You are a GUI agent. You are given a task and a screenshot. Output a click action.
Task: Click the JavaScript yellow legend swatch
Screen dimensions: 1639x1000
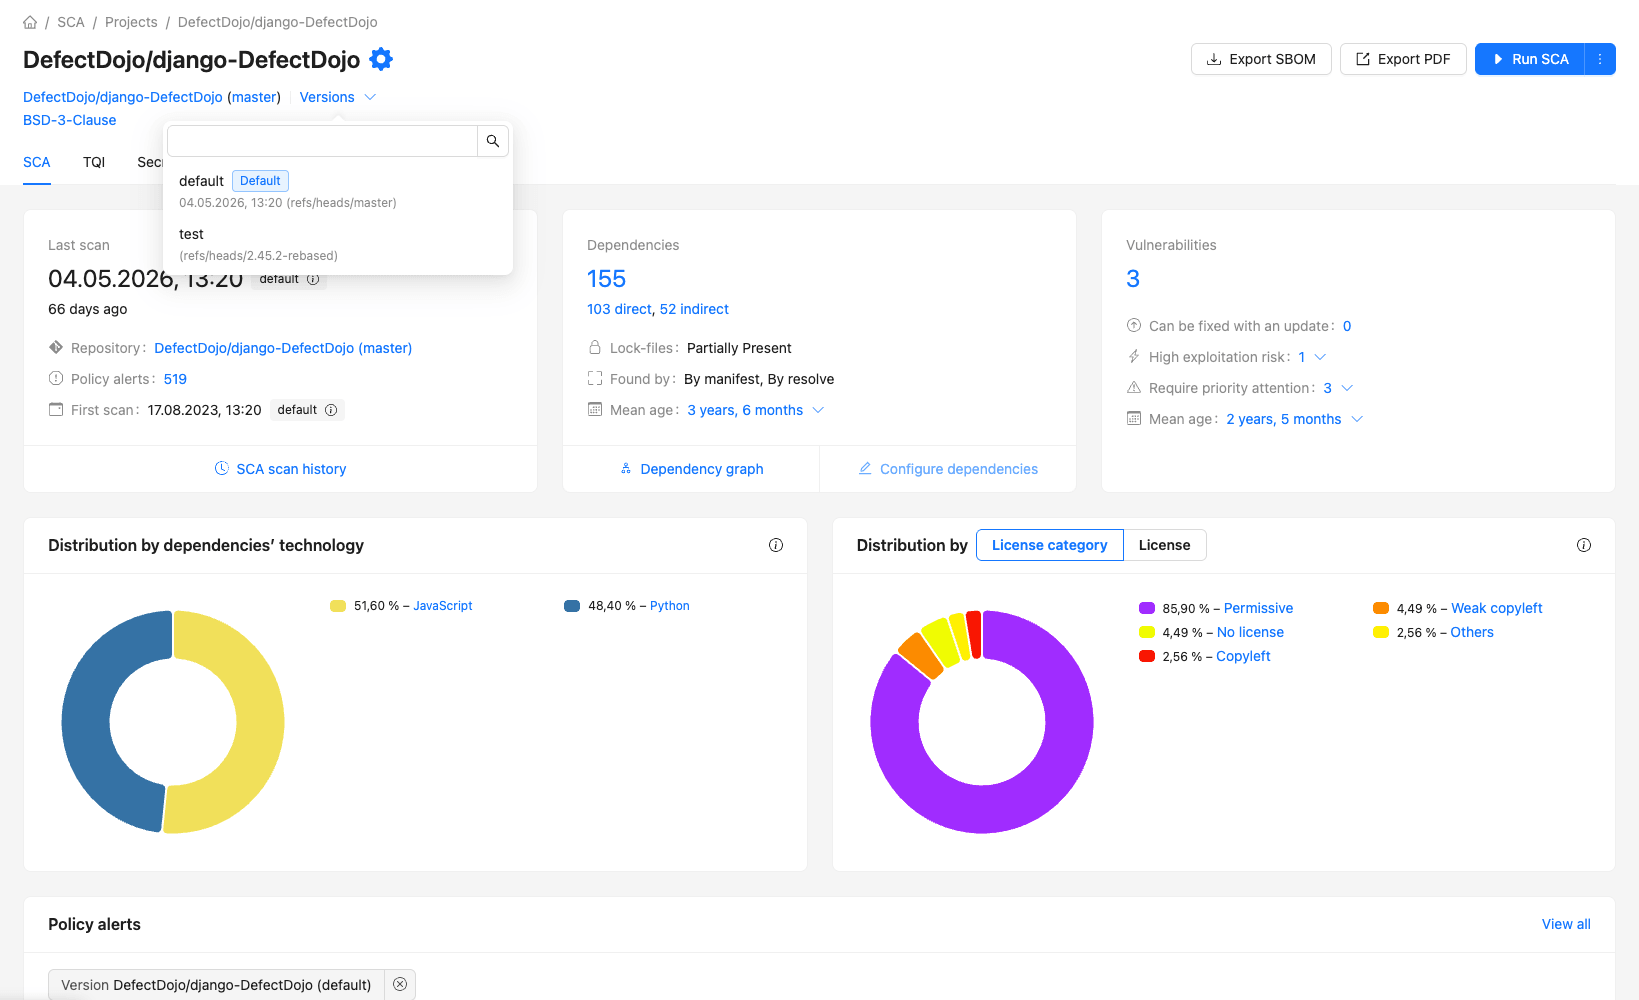(338, 606)
